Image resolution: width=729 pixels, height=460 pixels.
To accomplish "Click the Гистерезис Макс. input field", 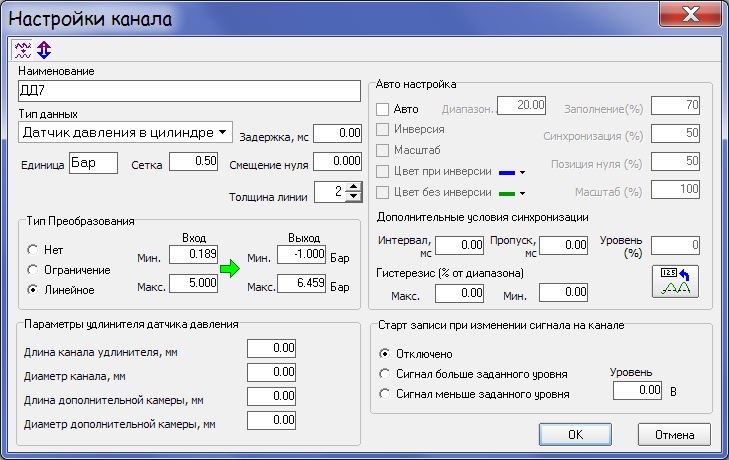I will tap(459, 293).
